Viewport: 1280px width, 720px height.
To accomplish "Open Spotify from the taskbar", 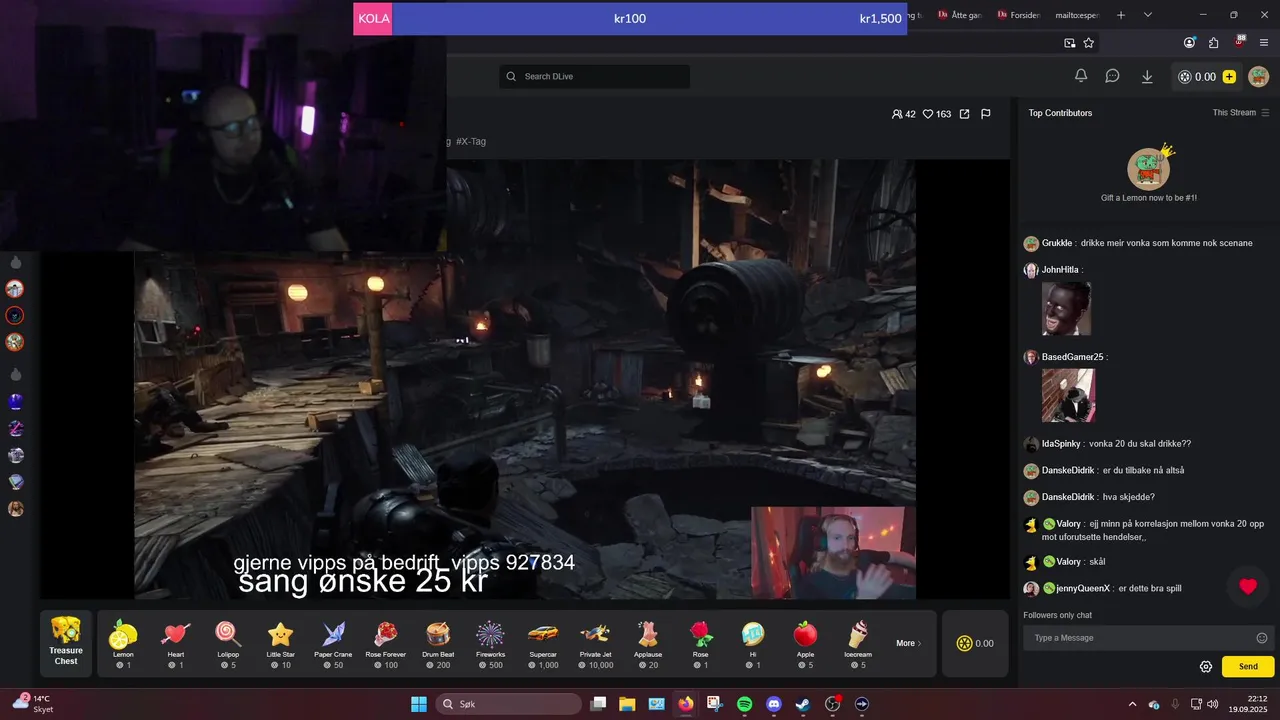I will pos(744,704).
